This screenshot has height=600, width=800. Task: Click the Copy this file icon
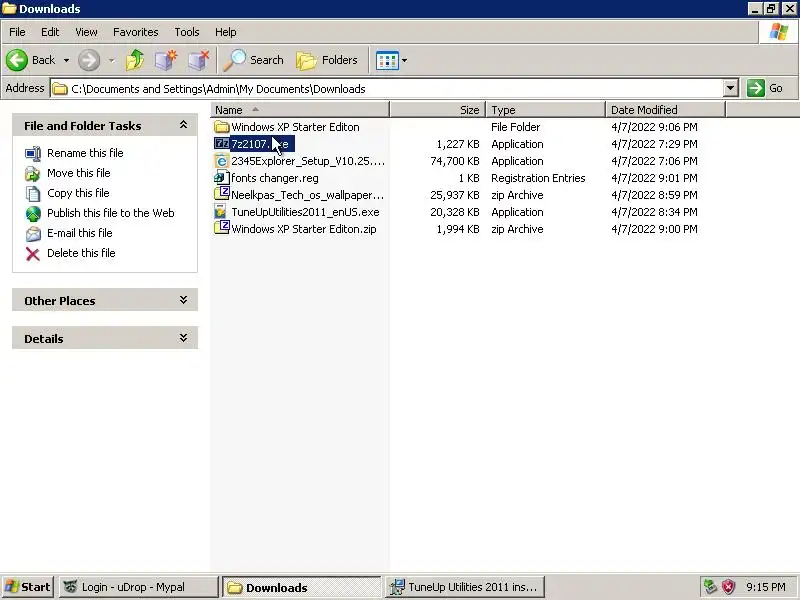tap(33, 193)
